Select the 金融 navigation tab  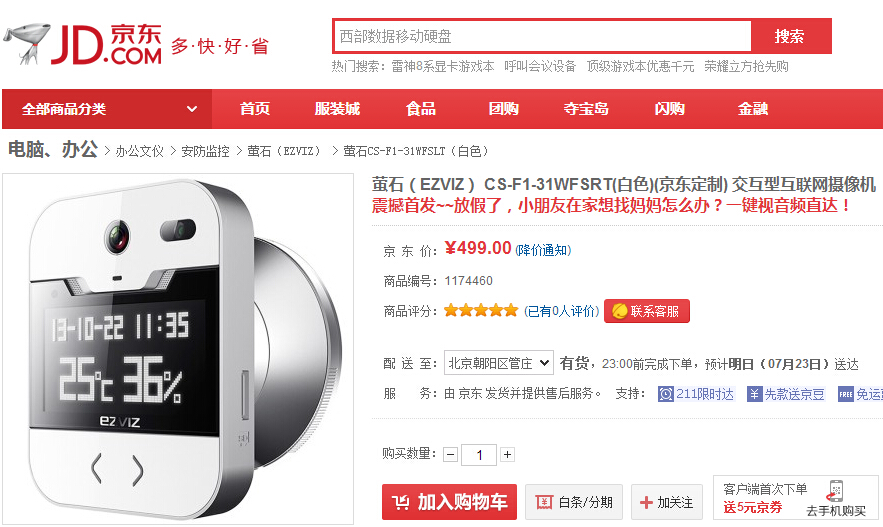point(753,109)
